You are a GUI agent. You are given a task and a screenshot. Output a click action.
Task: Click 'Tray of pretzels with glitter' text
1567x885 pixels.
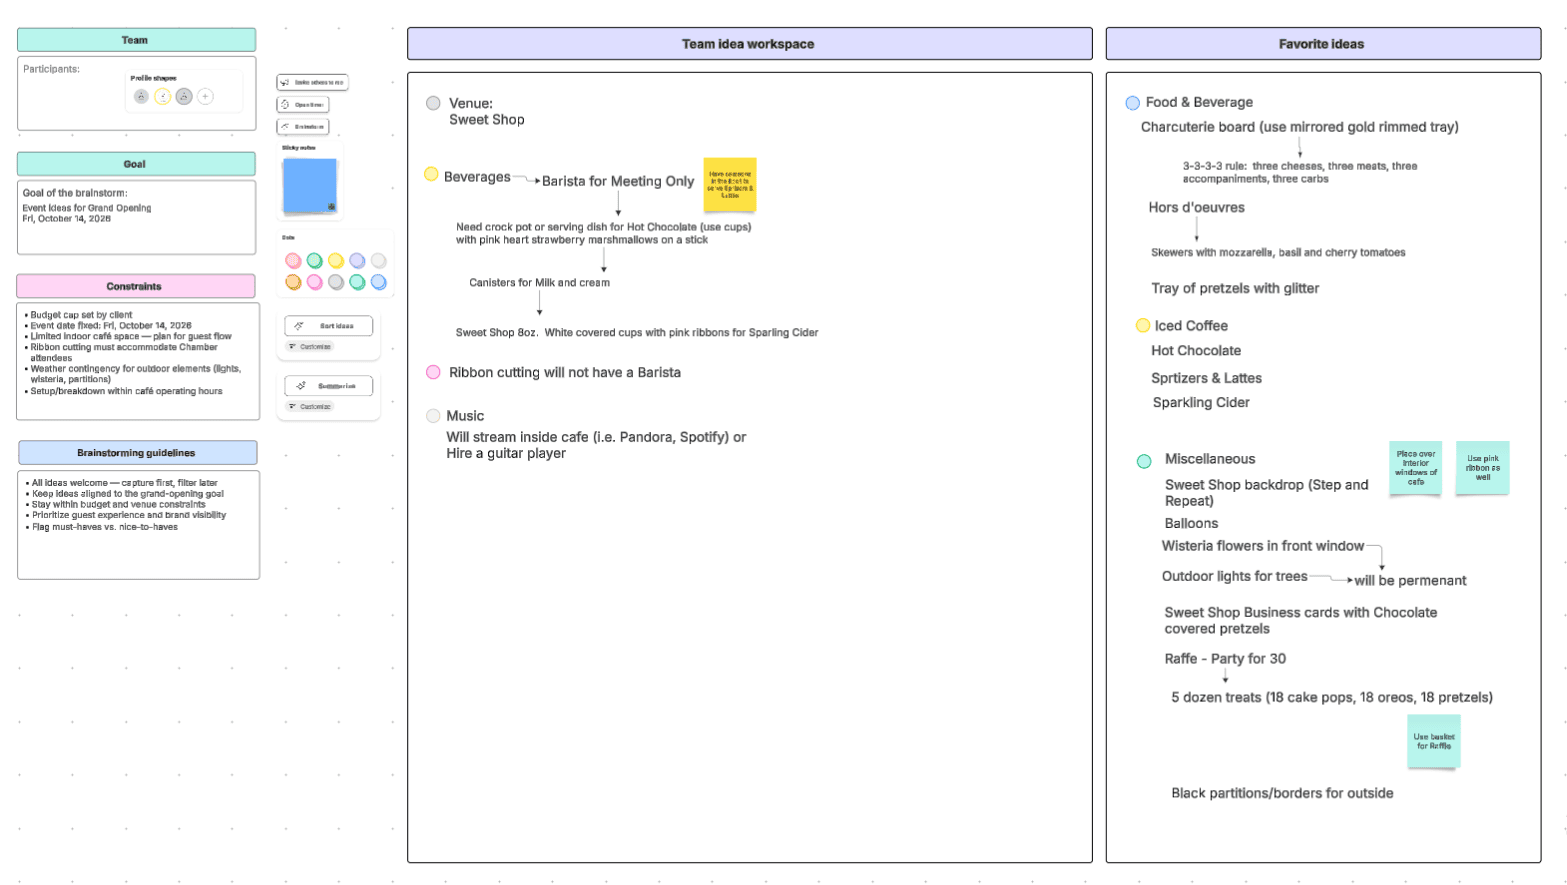coord(1235,288)
